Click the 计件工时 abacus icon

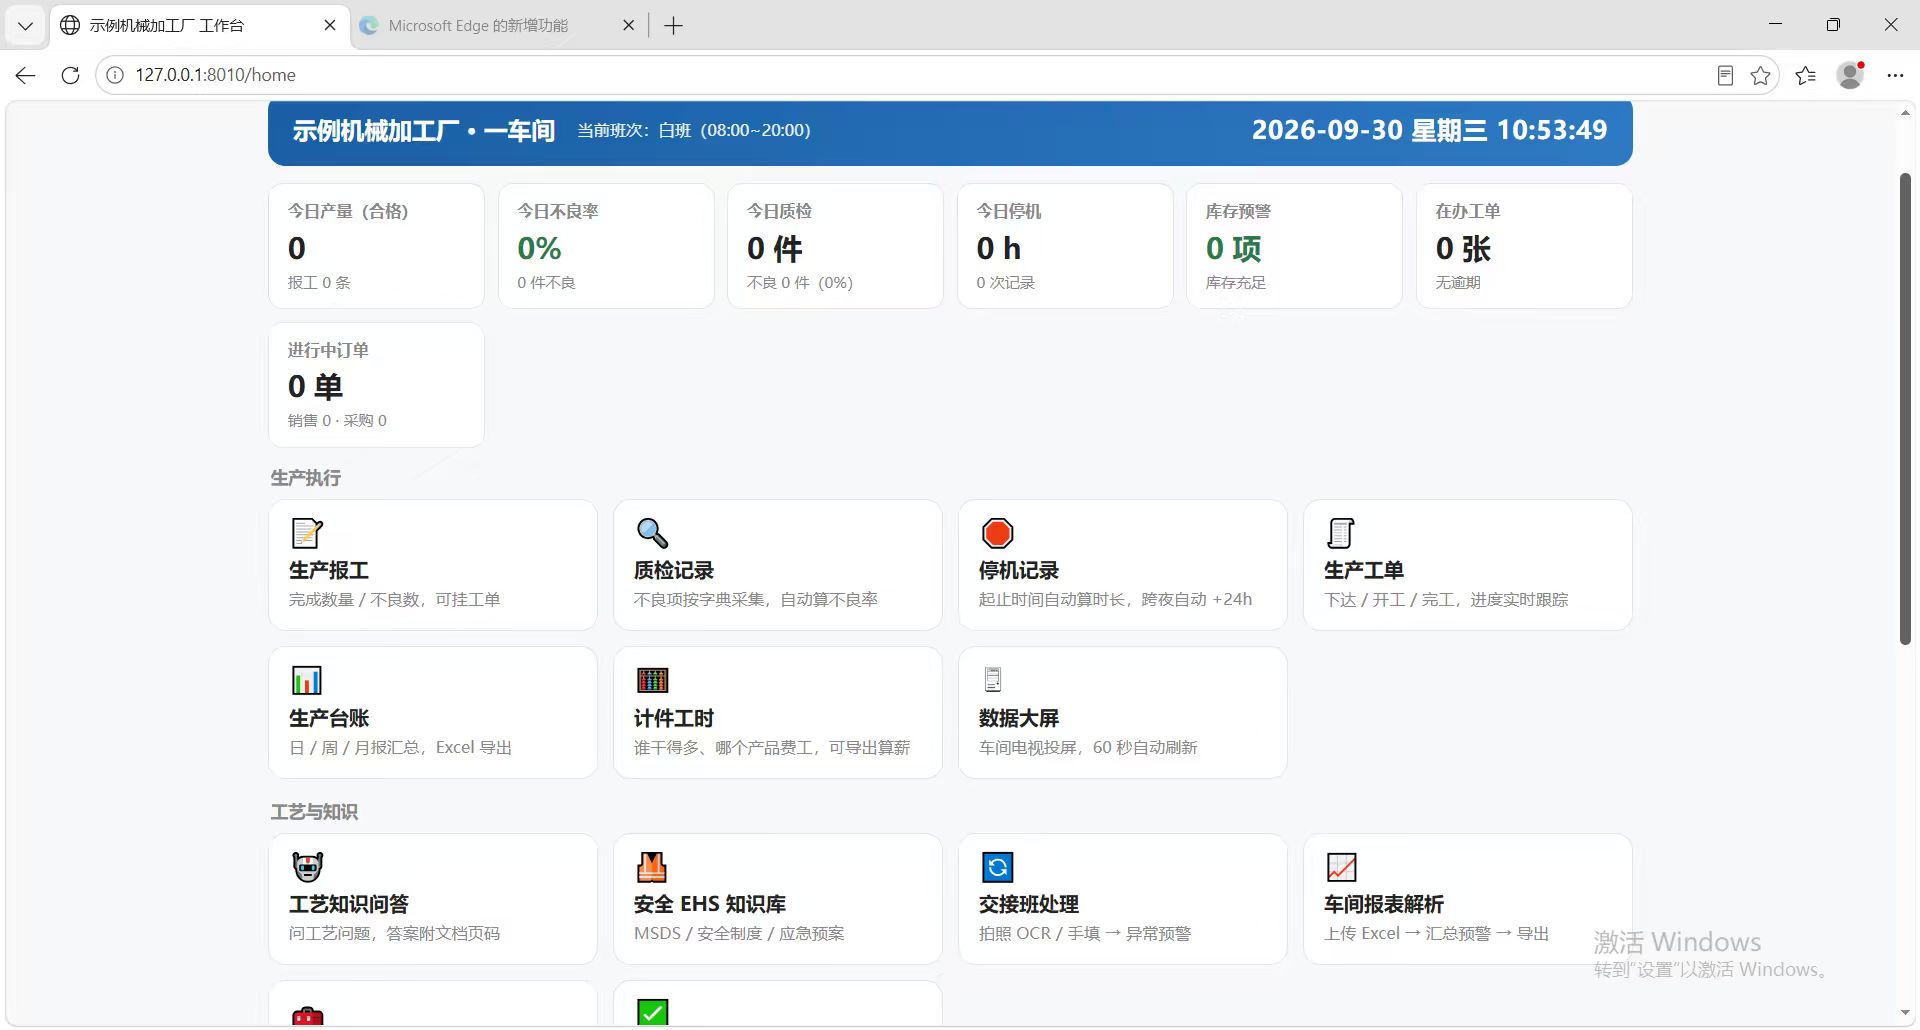click(x=652, y=680)
